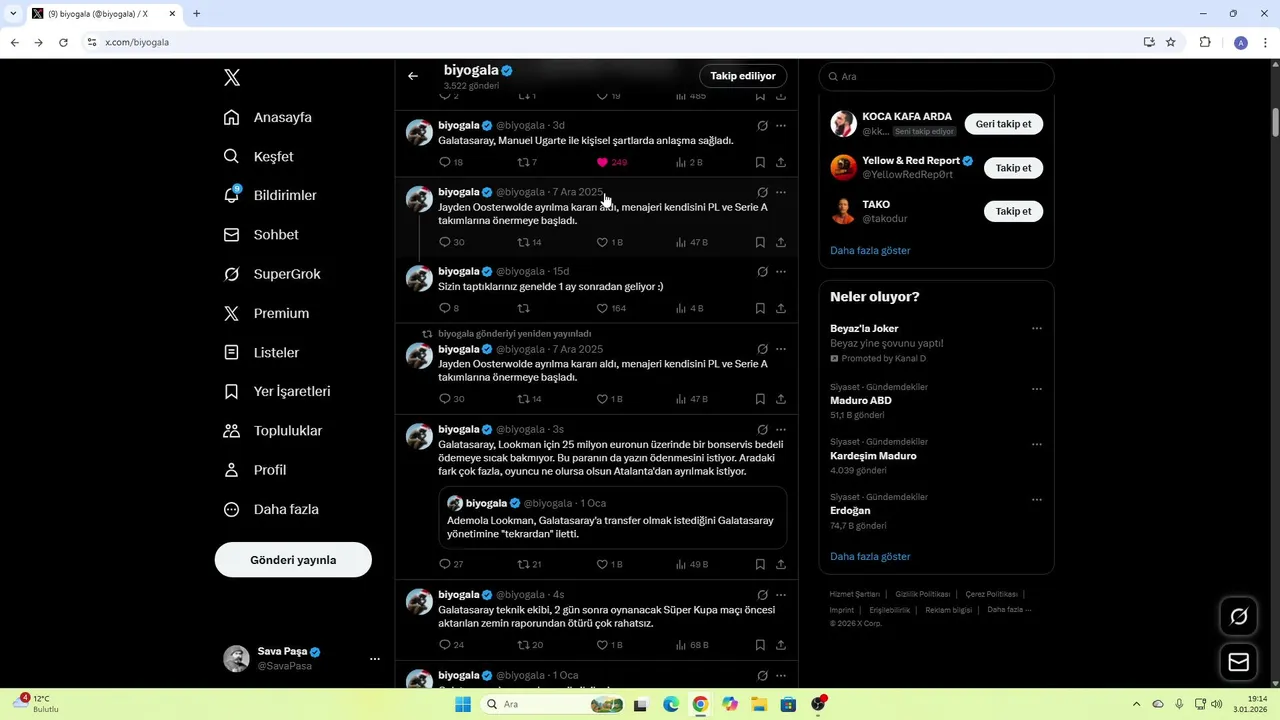
Task: Open SuperGrok in the sidebar
Action: point(272,274)
